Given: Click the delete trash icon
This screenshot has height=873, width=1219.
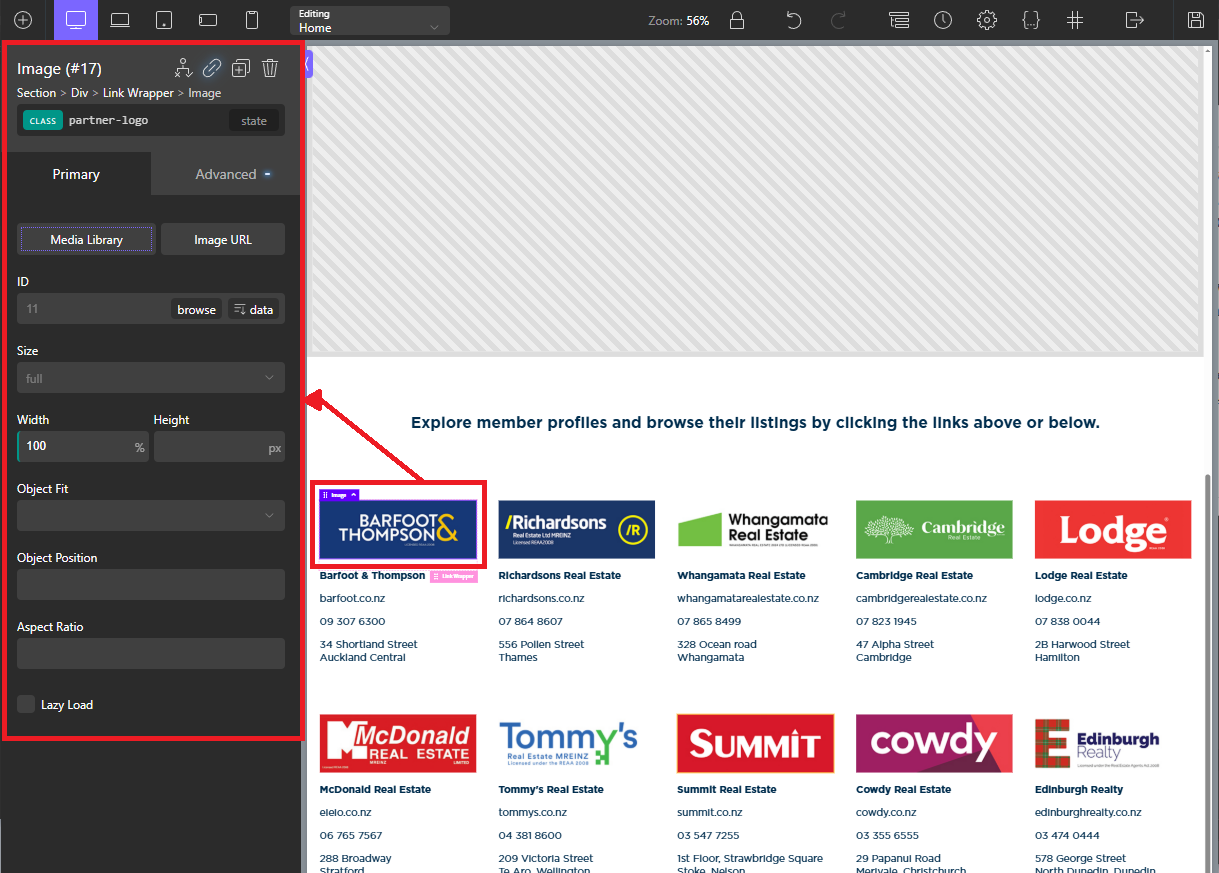Looking at the screenshot, I should click(270, 68).
